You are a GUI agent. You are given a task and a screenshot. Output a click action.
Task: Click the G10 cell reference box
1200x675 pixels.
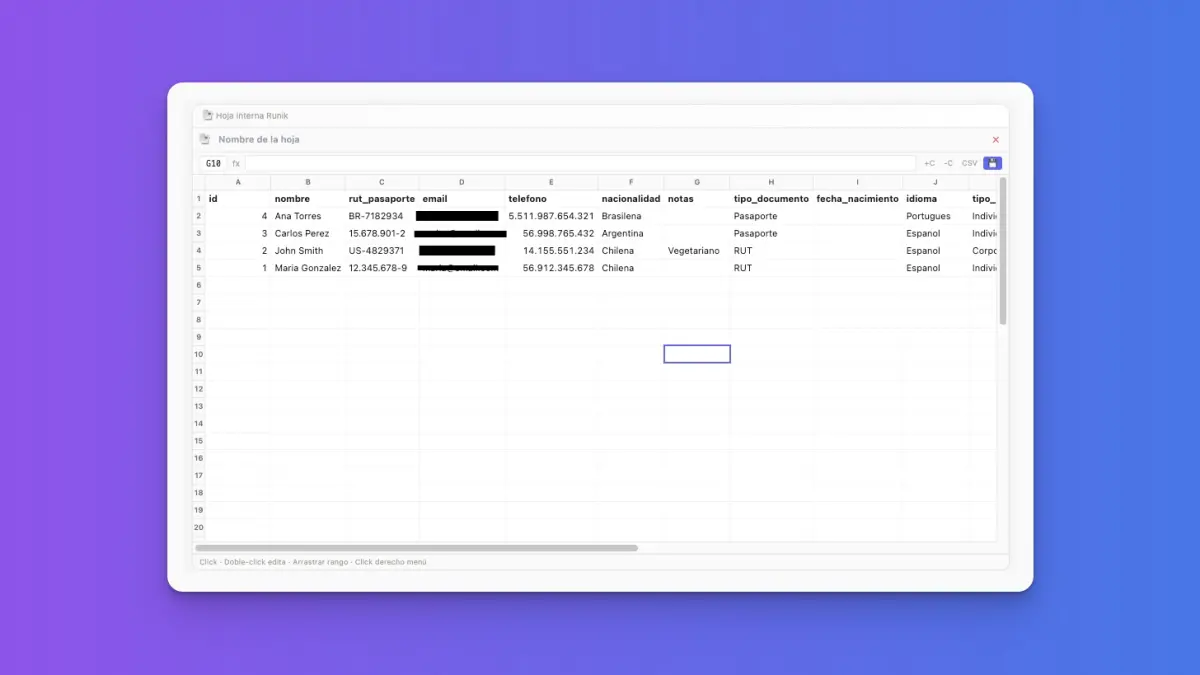(x=213, y=163)
